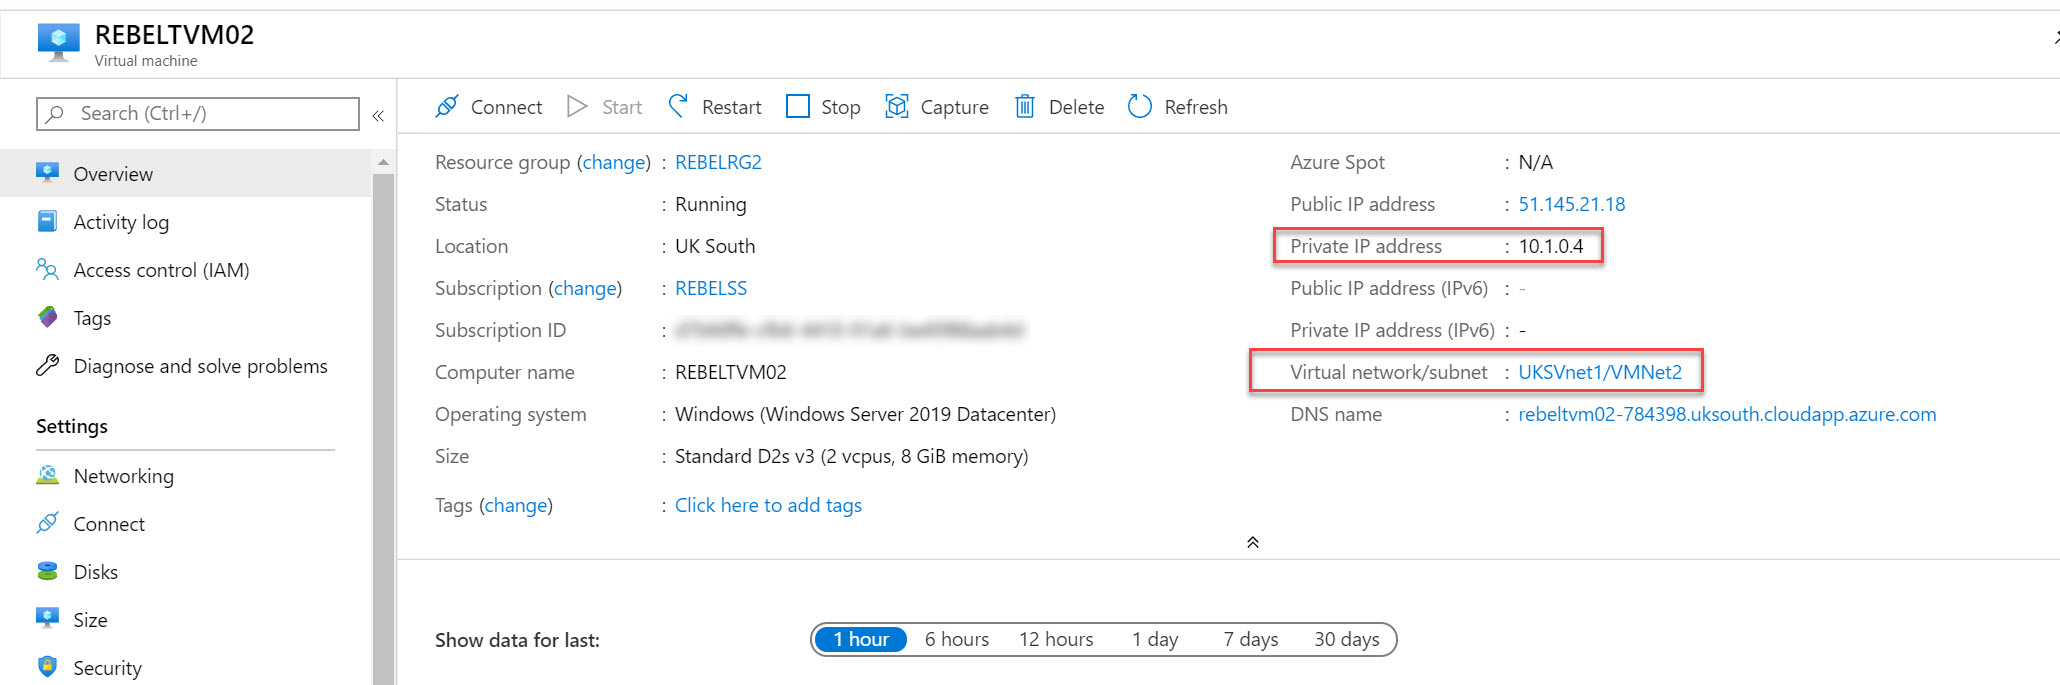Open the Activity log menu item

[186, 221]
